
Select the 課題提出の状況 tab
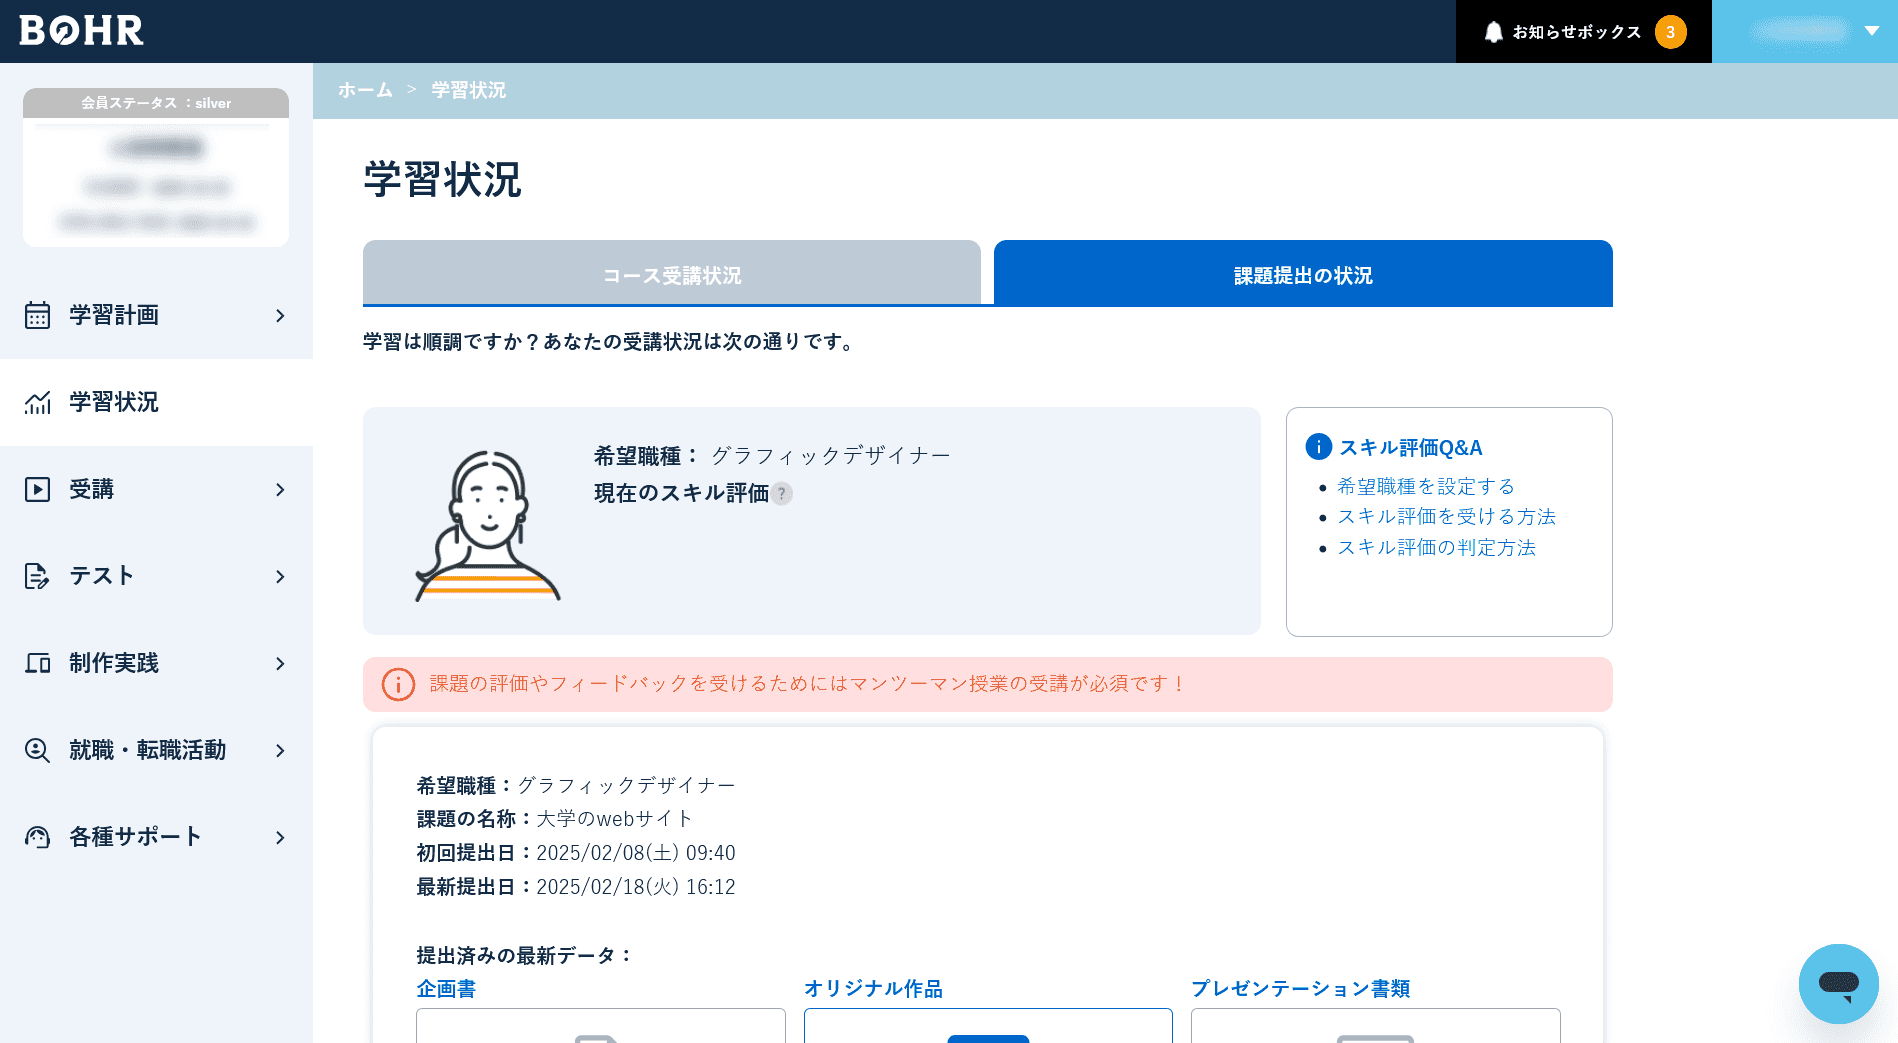click(x=1303, y=275)
